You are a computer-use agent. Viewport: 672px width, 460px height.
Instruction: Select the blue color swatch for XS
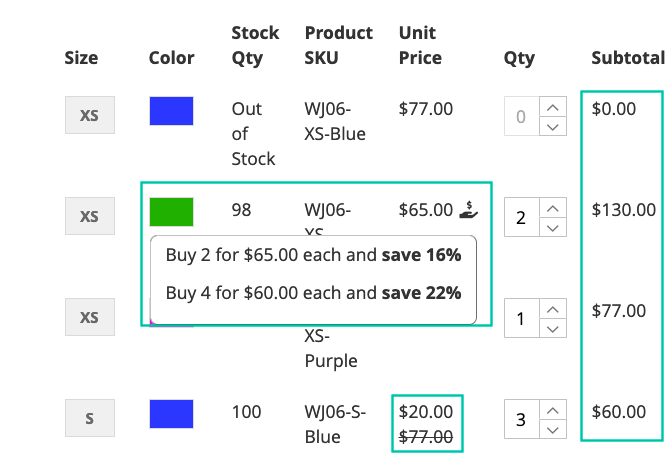click(171, 111)
